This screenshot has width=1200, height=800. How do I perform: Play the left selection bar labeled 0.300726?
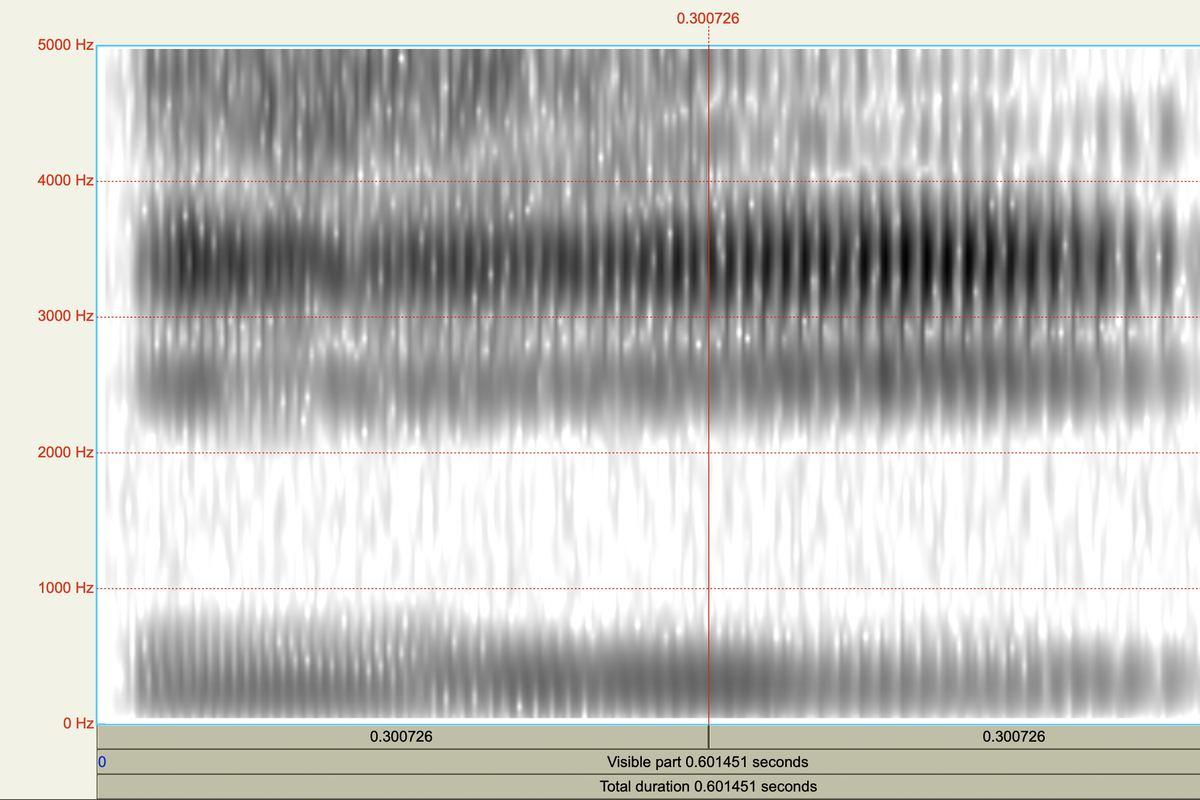[x=403, y=737]
